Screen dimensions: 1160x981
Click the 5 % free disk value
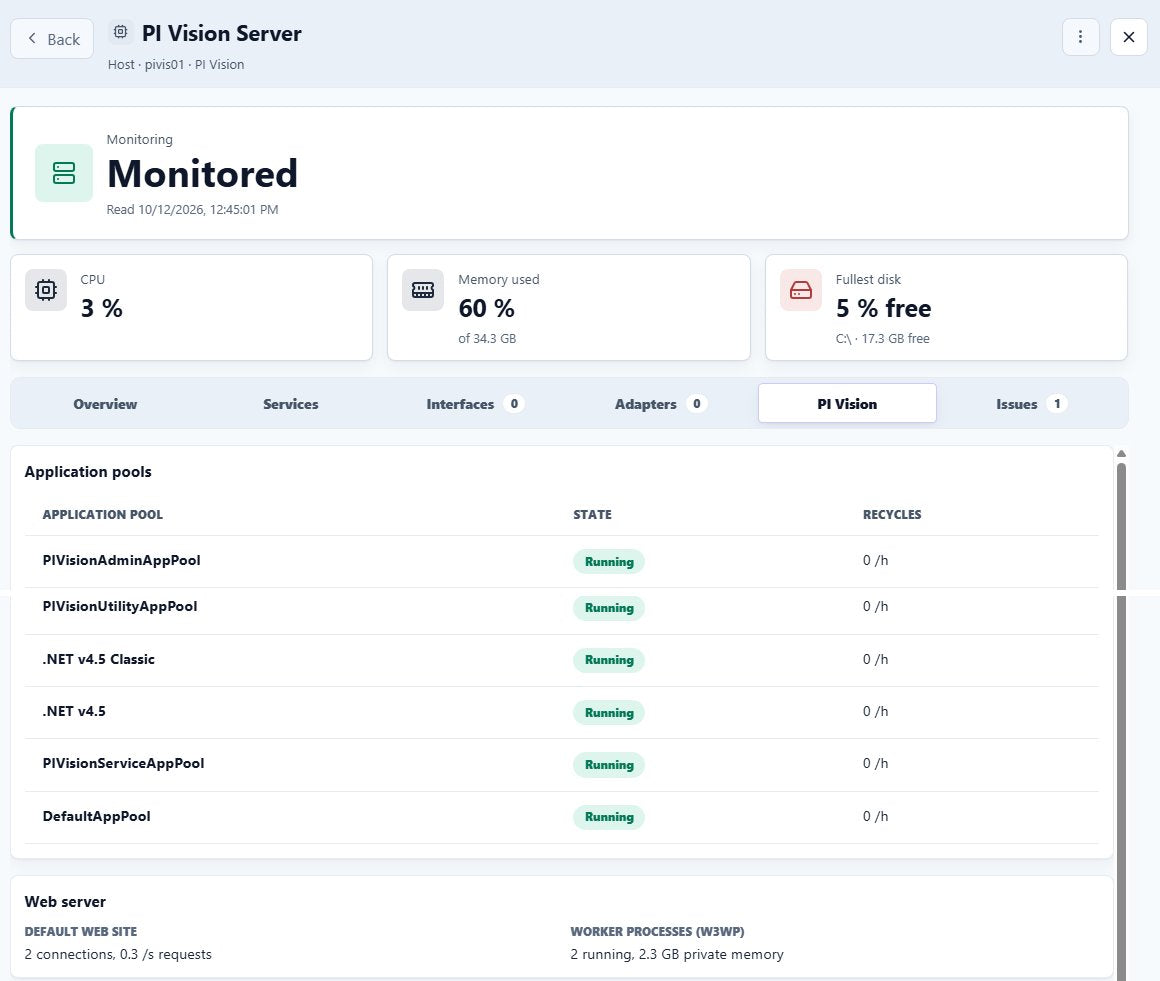tap(883, 308)
